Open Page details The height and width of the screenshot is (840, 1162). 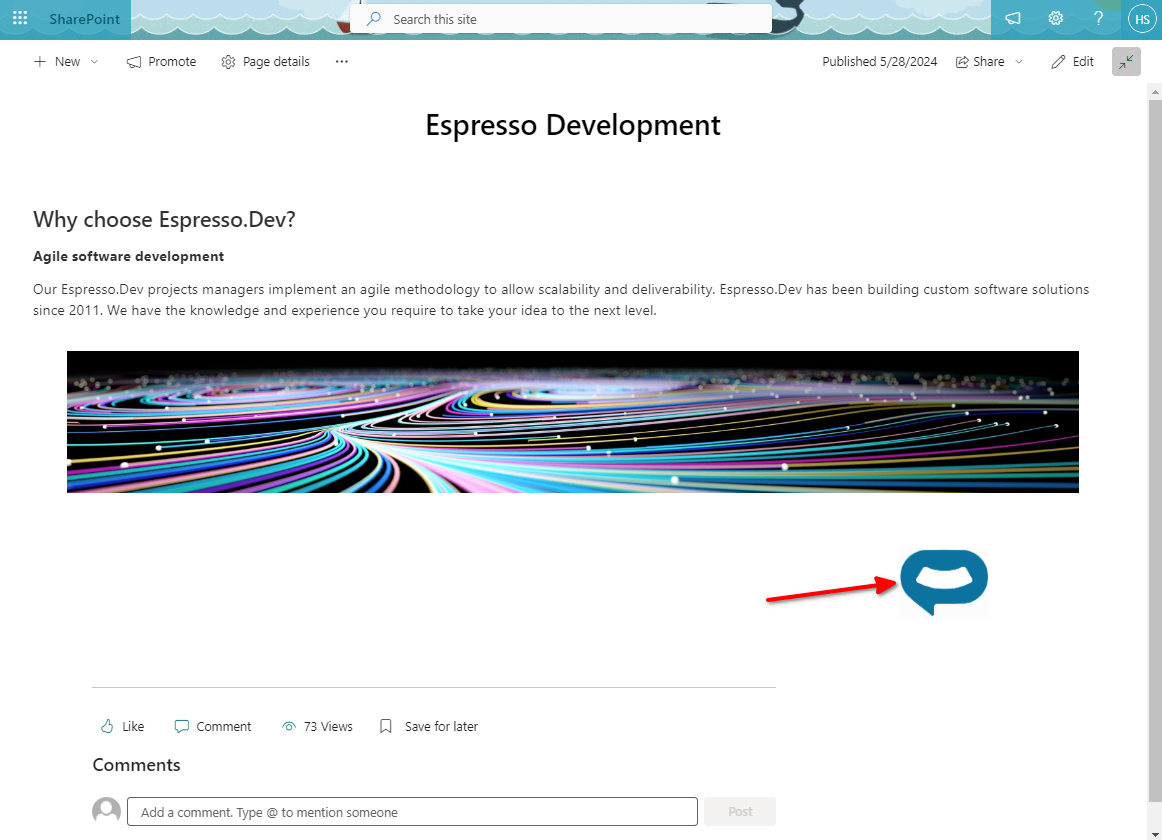point(265,62)
